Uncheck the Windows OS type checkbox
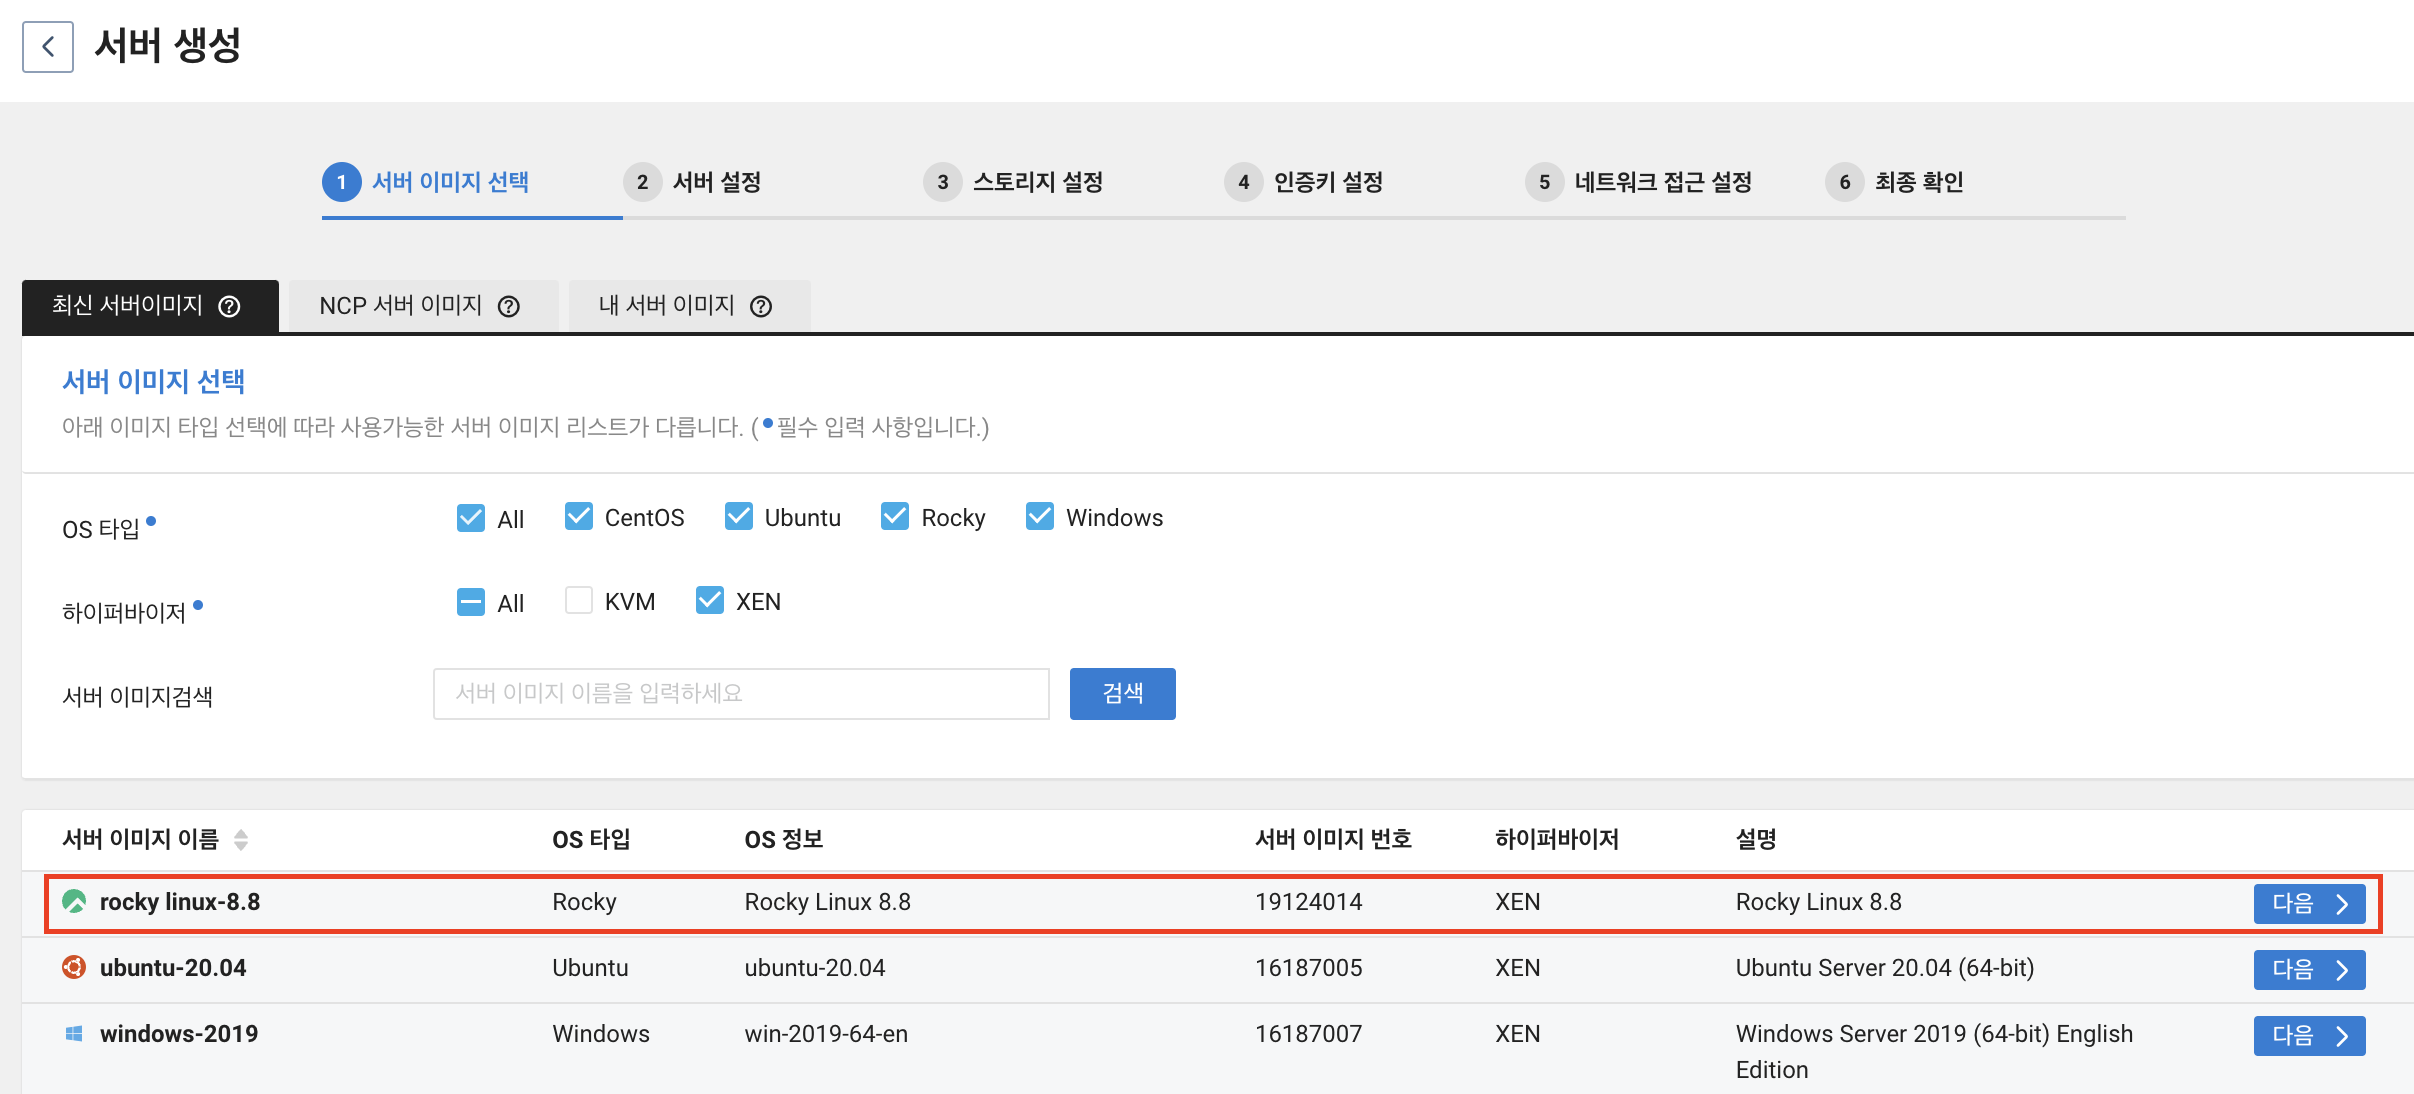 1040,516
